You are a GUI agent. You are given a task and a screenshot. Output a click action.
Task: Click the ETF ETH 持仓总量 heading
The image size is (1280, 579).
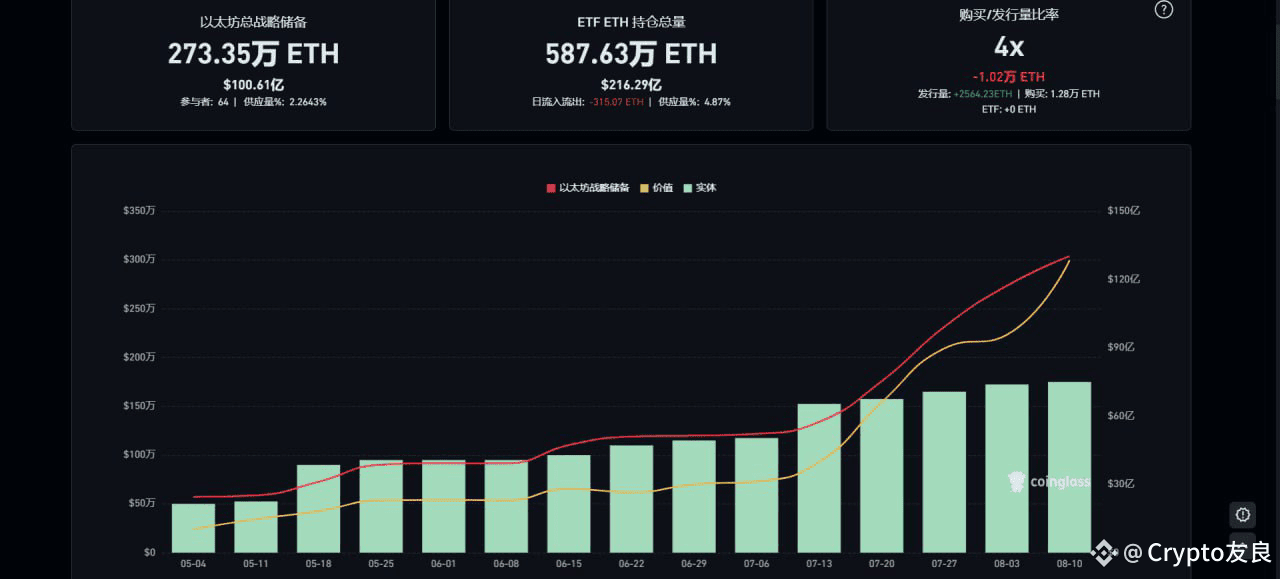pos(630,21)
